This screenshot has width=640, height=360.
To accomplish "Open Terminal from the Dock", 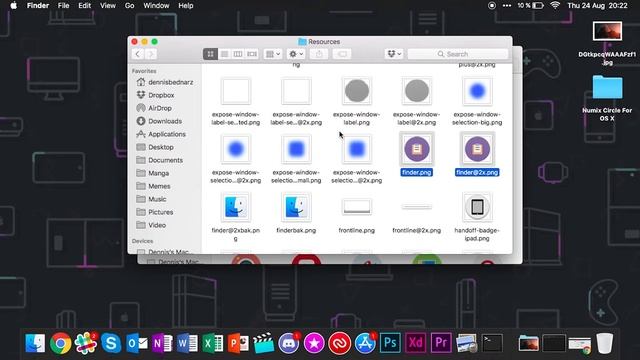I will pyautogui.click(x=492, y=343).
